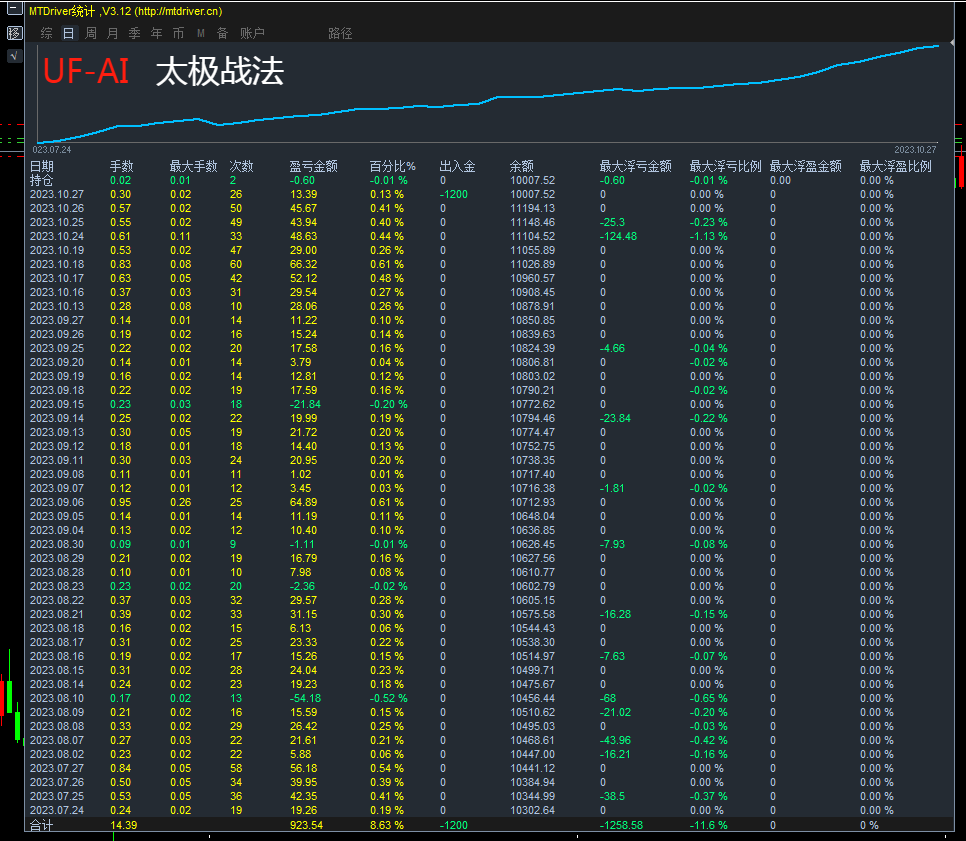Toggle the 日 daily view button

67,33
